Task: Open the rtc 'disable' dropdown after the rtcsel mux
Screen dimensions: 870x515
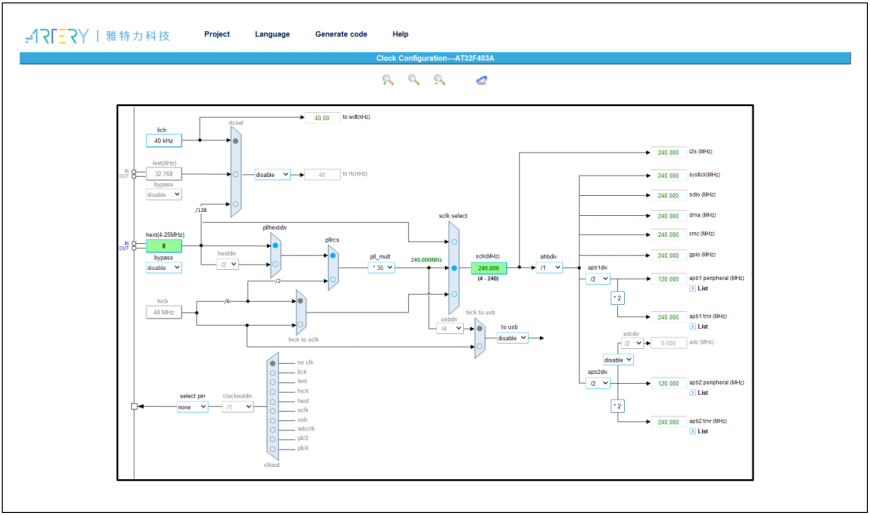Action: click(x=272, y=174)
